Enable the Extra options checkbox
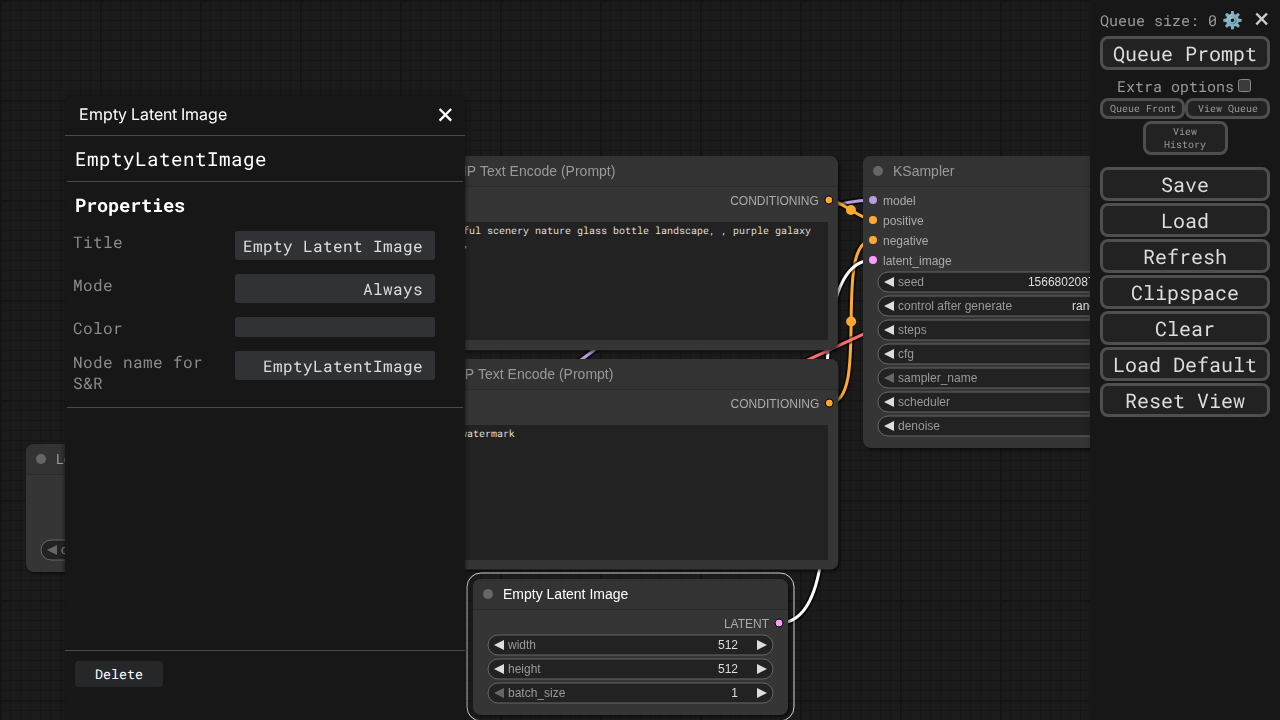 1244,86
